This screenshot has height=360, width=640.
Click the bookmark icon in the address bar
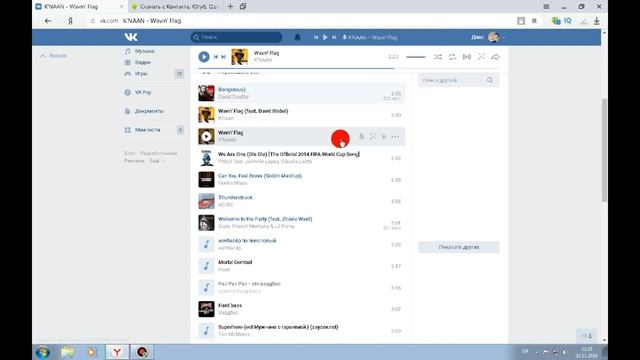pos(534,21)
